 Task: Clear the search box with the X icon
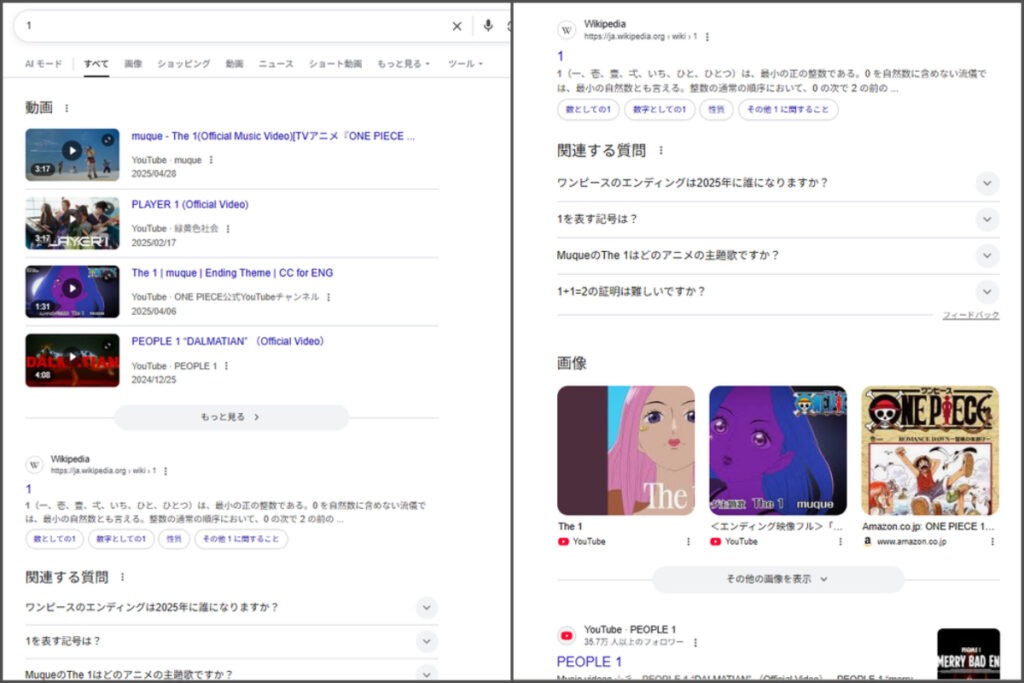457,26
